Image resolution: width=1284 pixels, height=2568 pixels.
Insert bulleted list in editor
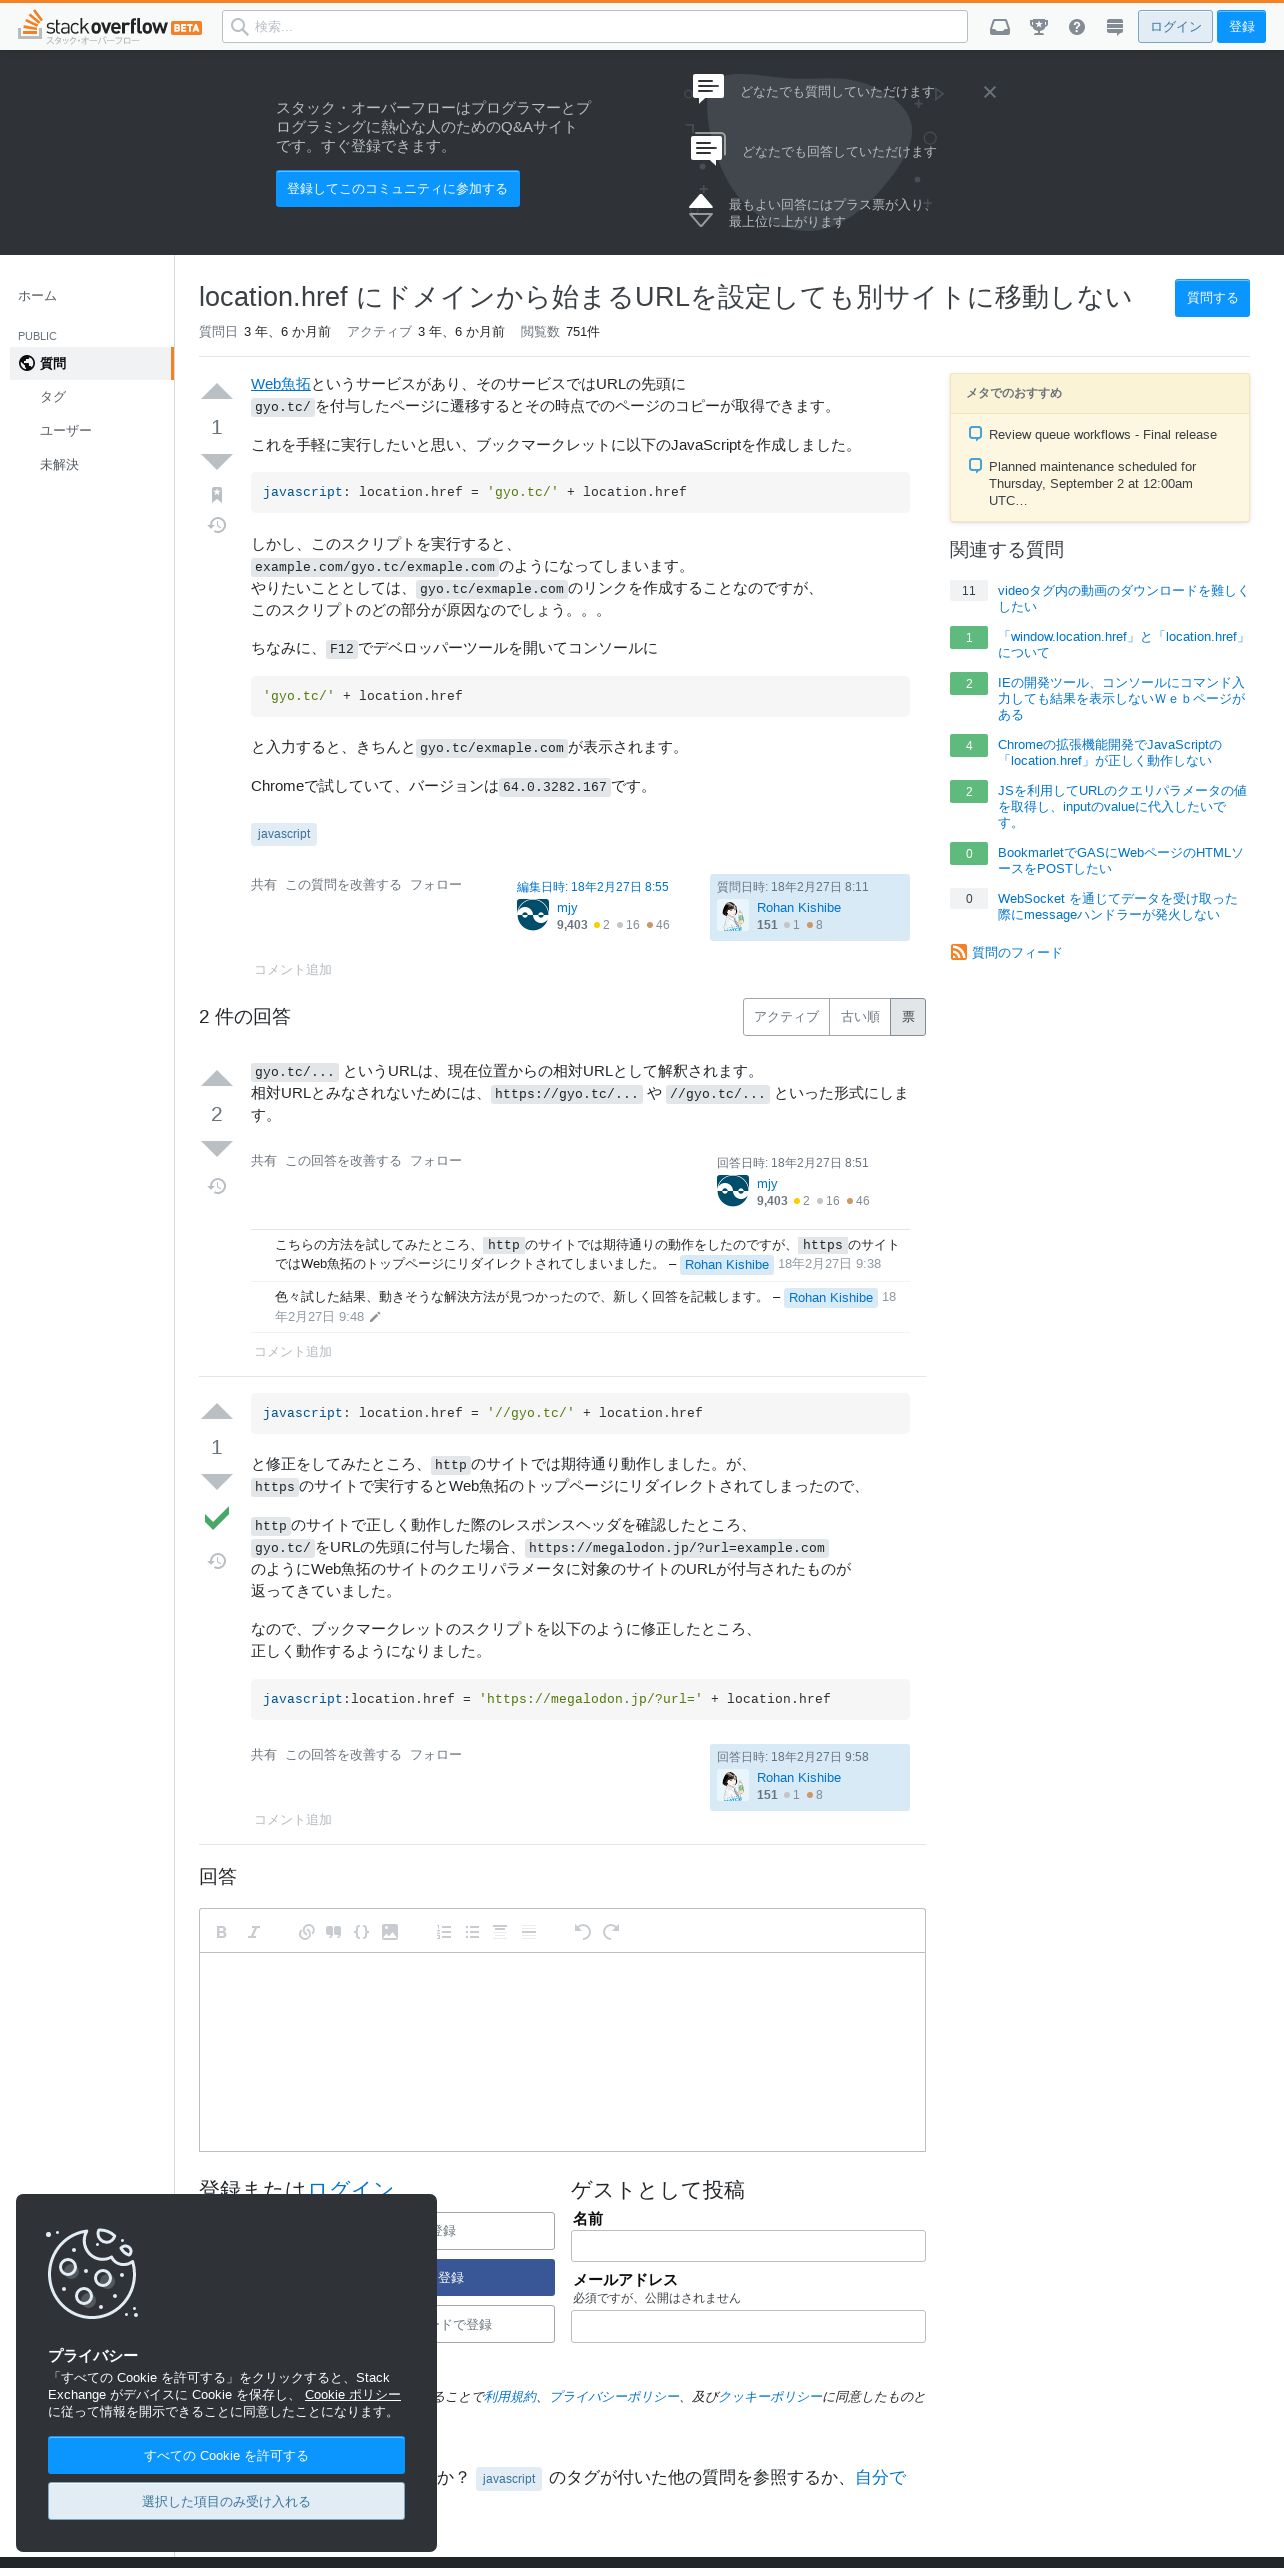click(x=472, y=1932)
